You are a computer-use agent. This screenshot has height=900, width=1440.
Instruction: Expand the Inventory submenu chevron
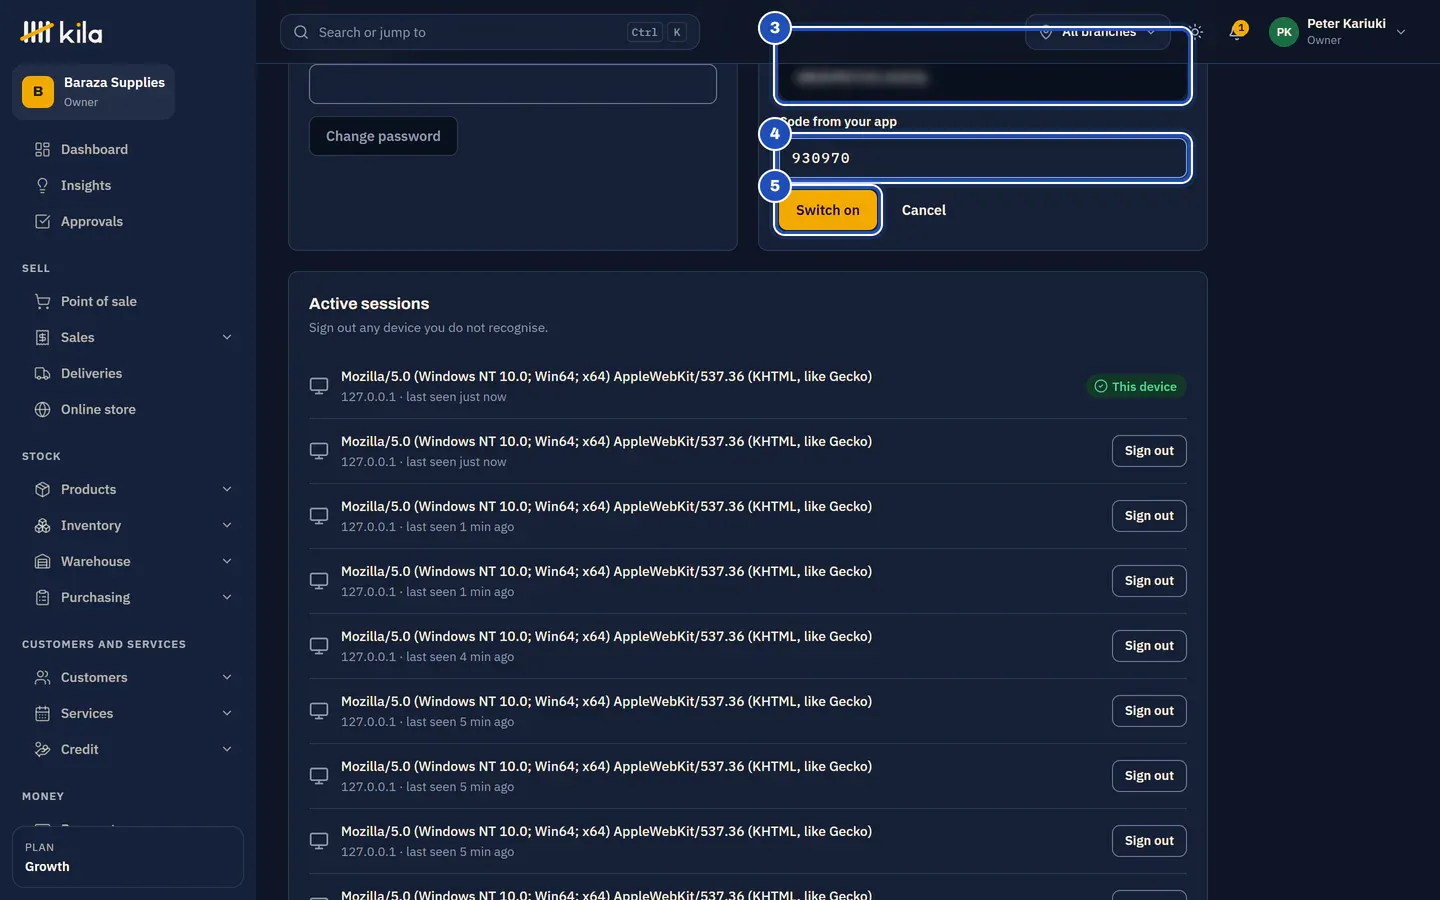[x=227, y=525]
